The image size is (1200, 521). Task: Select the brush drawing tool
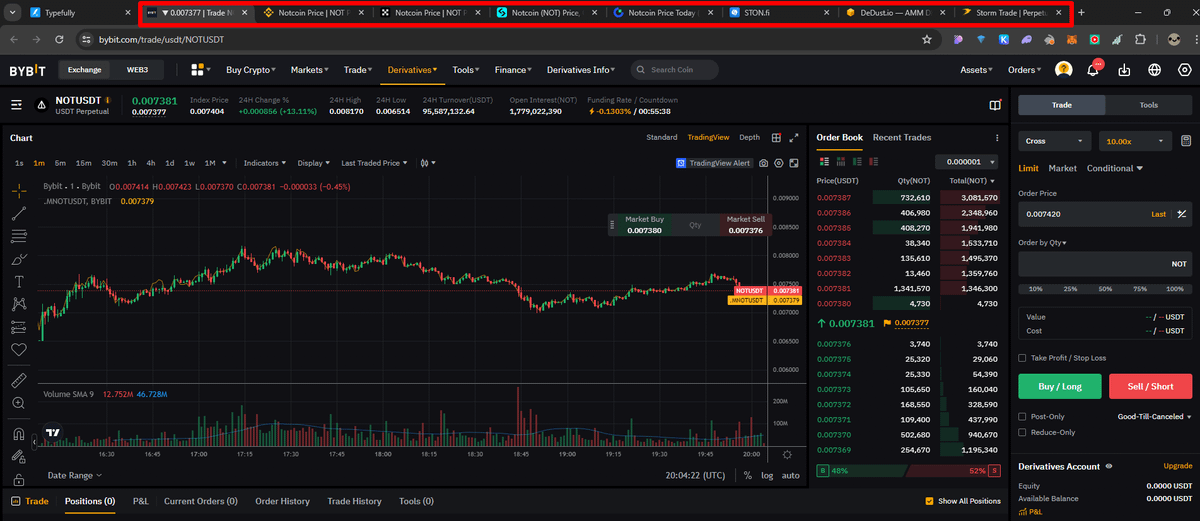tap(19, 259)
